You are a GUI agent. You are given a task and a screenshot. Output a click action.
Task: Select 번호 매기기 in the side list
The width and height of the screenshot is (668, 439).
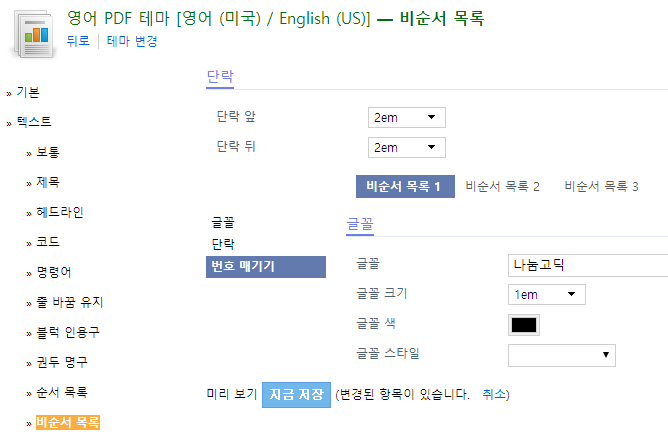coord(266,267)
